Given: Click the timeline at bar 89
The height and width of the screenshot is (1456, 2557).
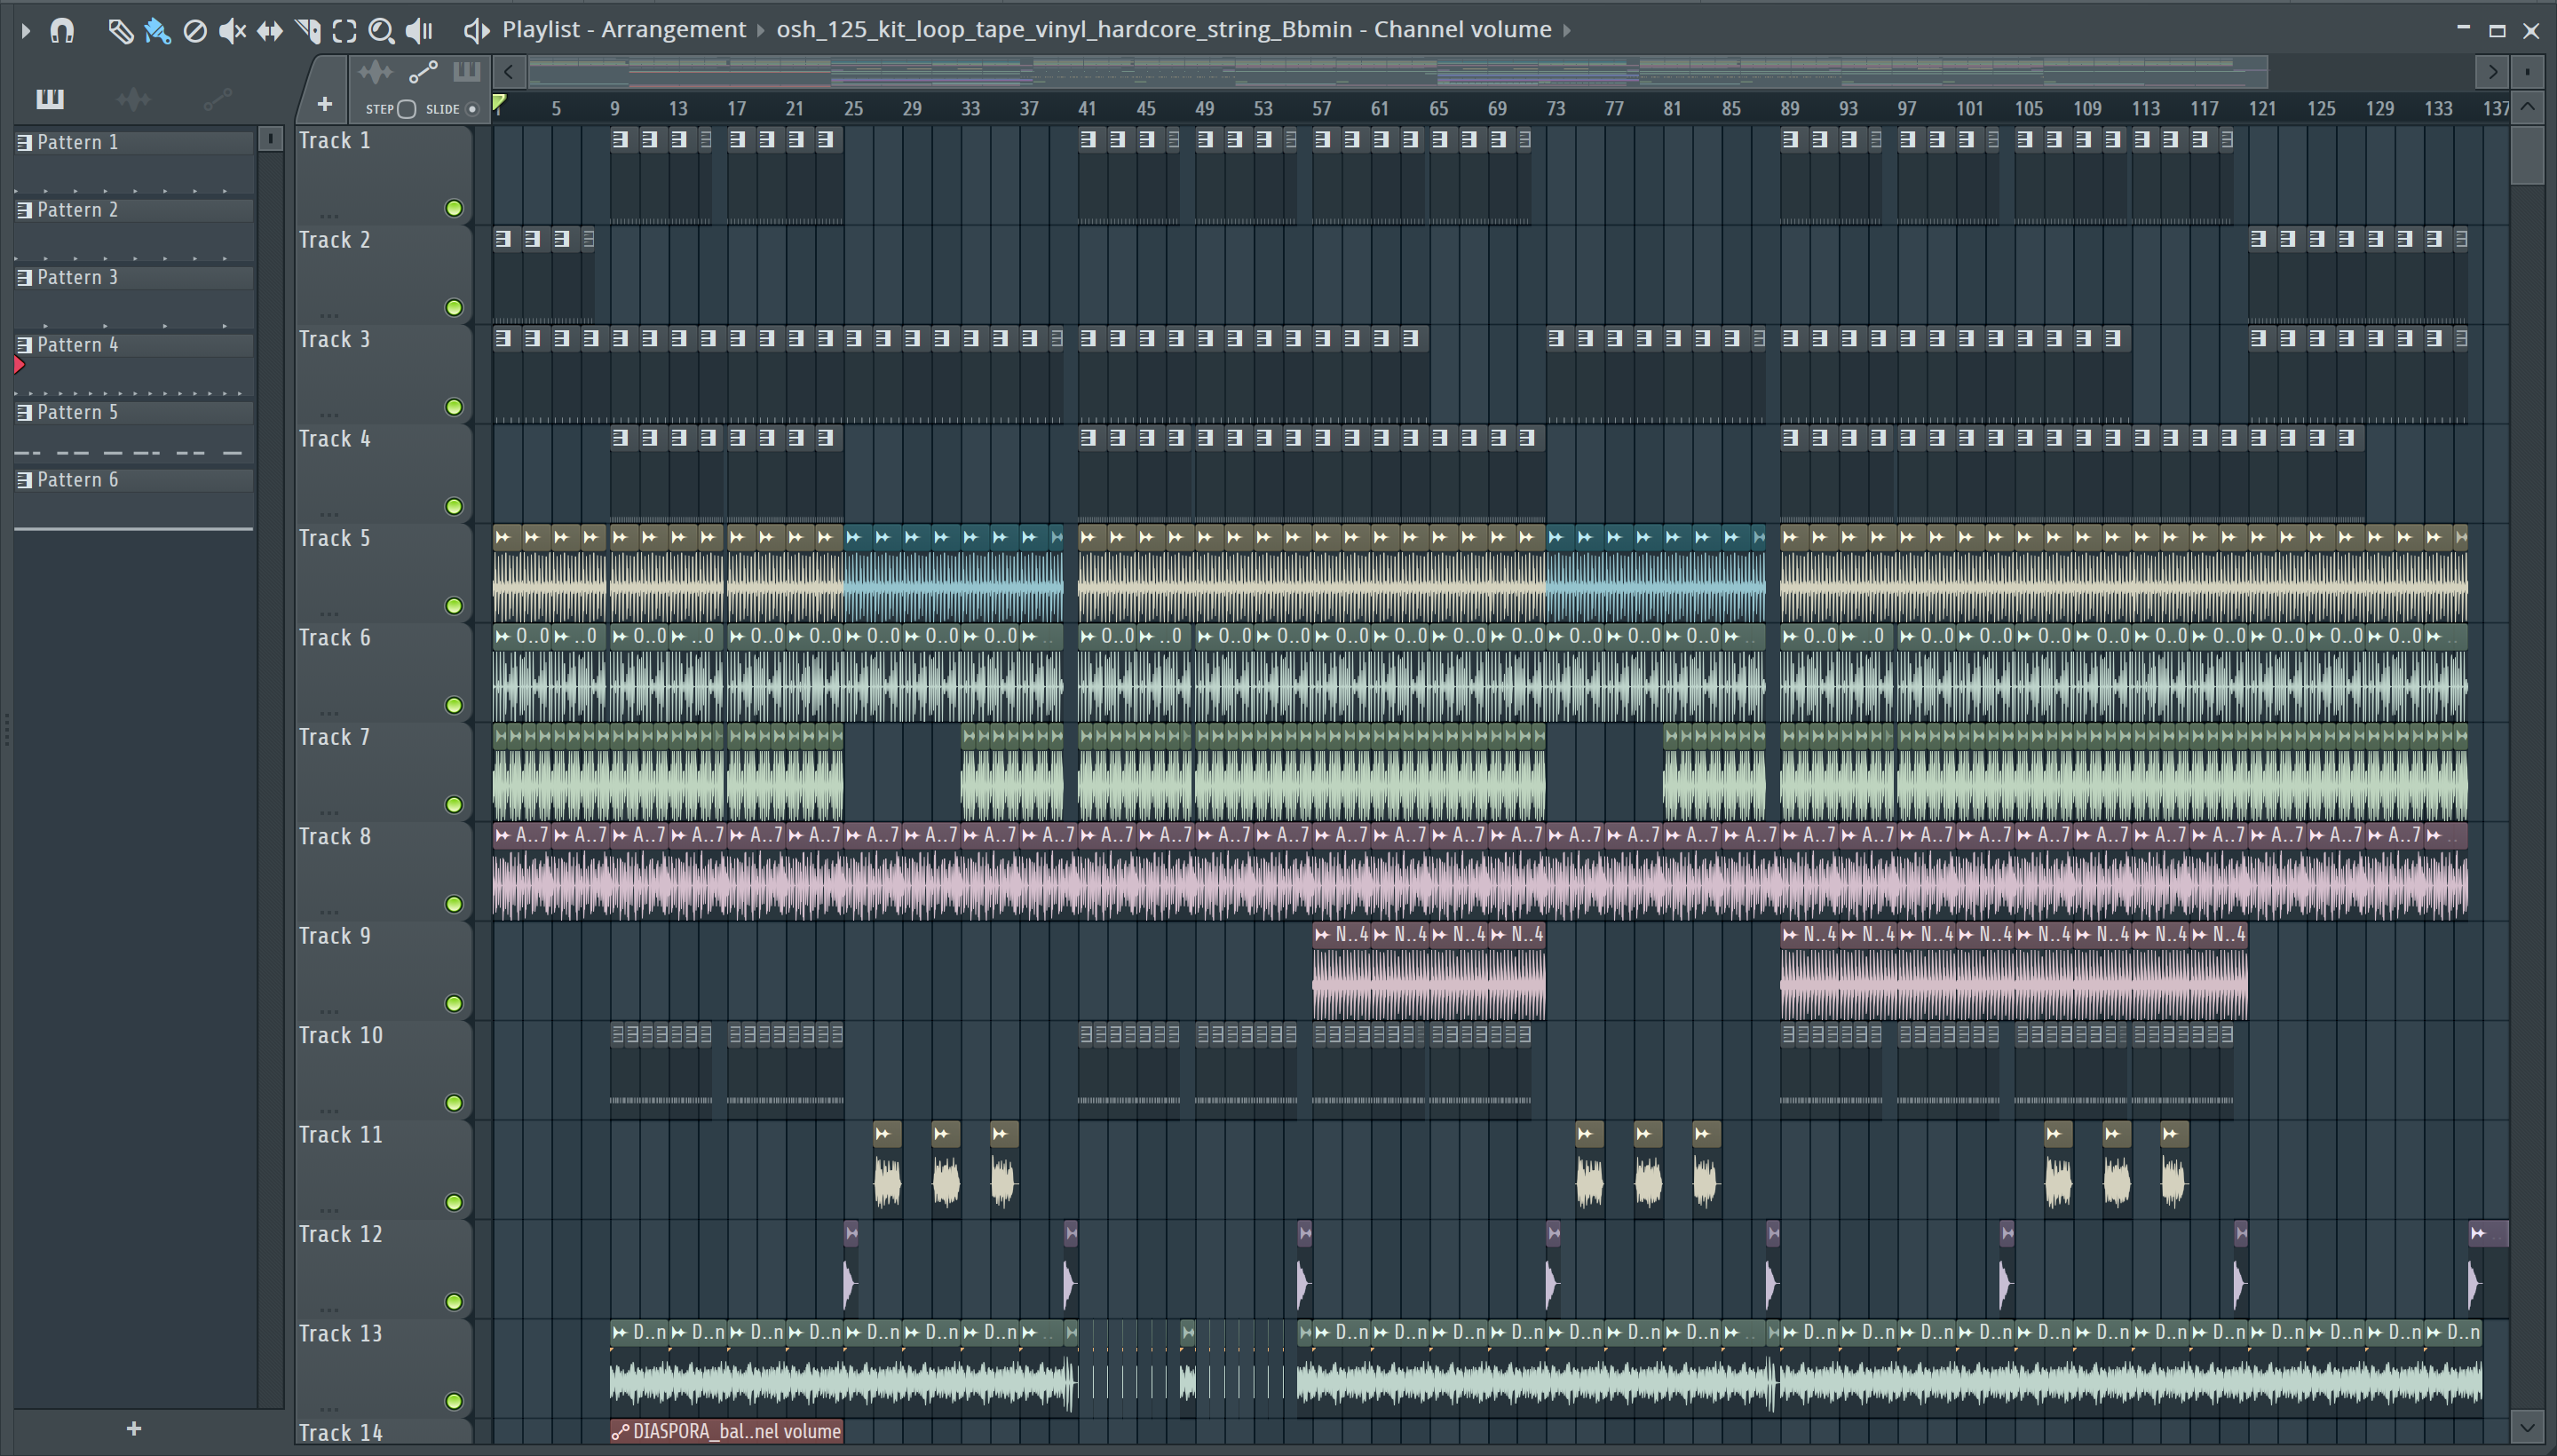Looking at the screenshot, I should click(x=1790, y=108).
